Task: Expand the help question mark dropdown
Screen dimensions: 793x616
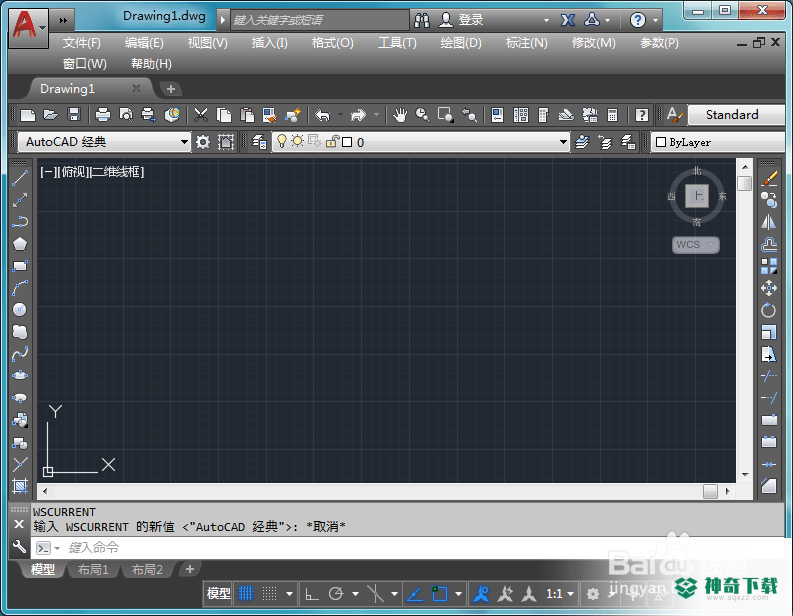Action: click(655, 20)
